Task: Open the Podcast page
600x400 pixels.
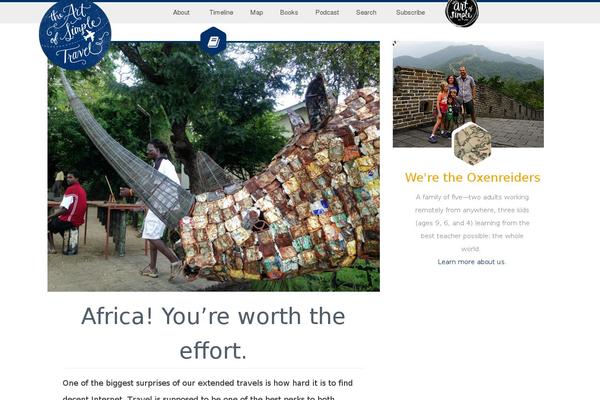Action: click(327, 13)
